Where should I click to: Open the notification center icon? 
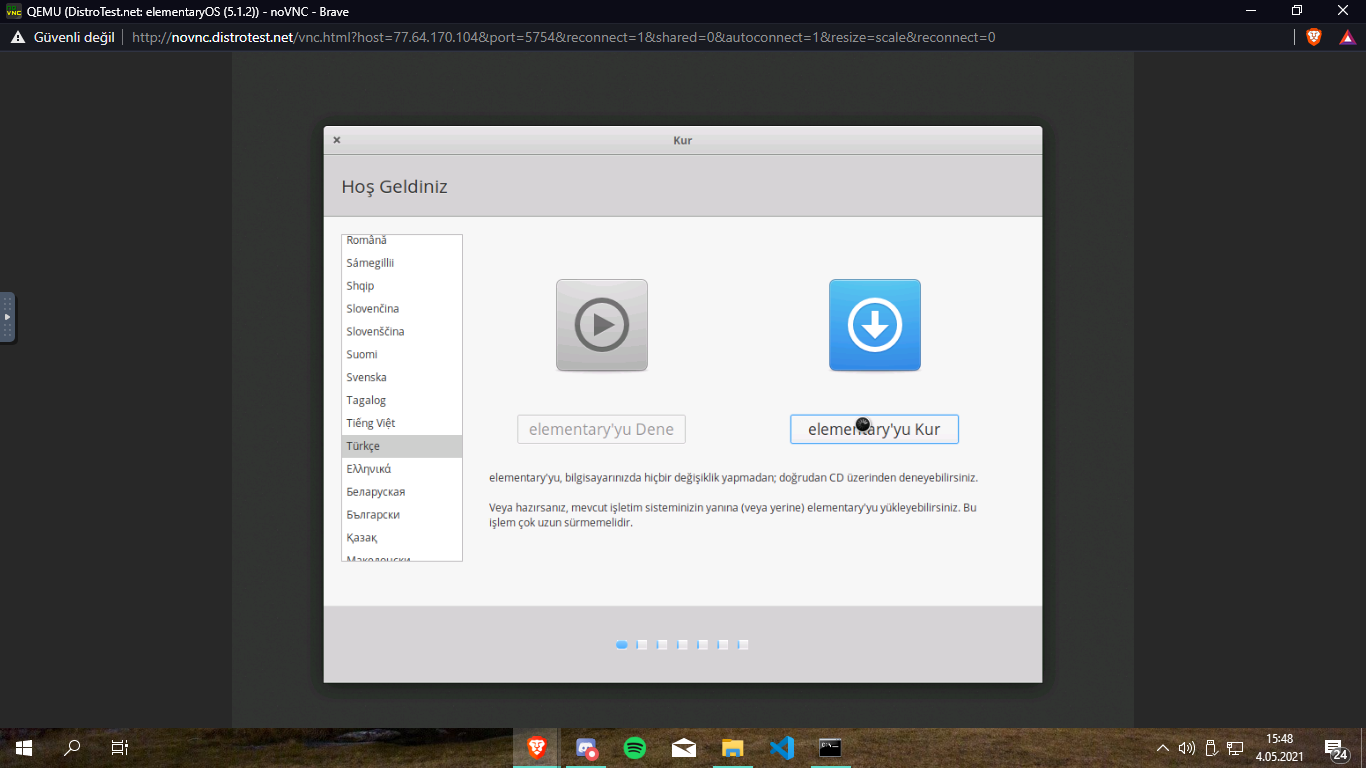coord(1336,748)
